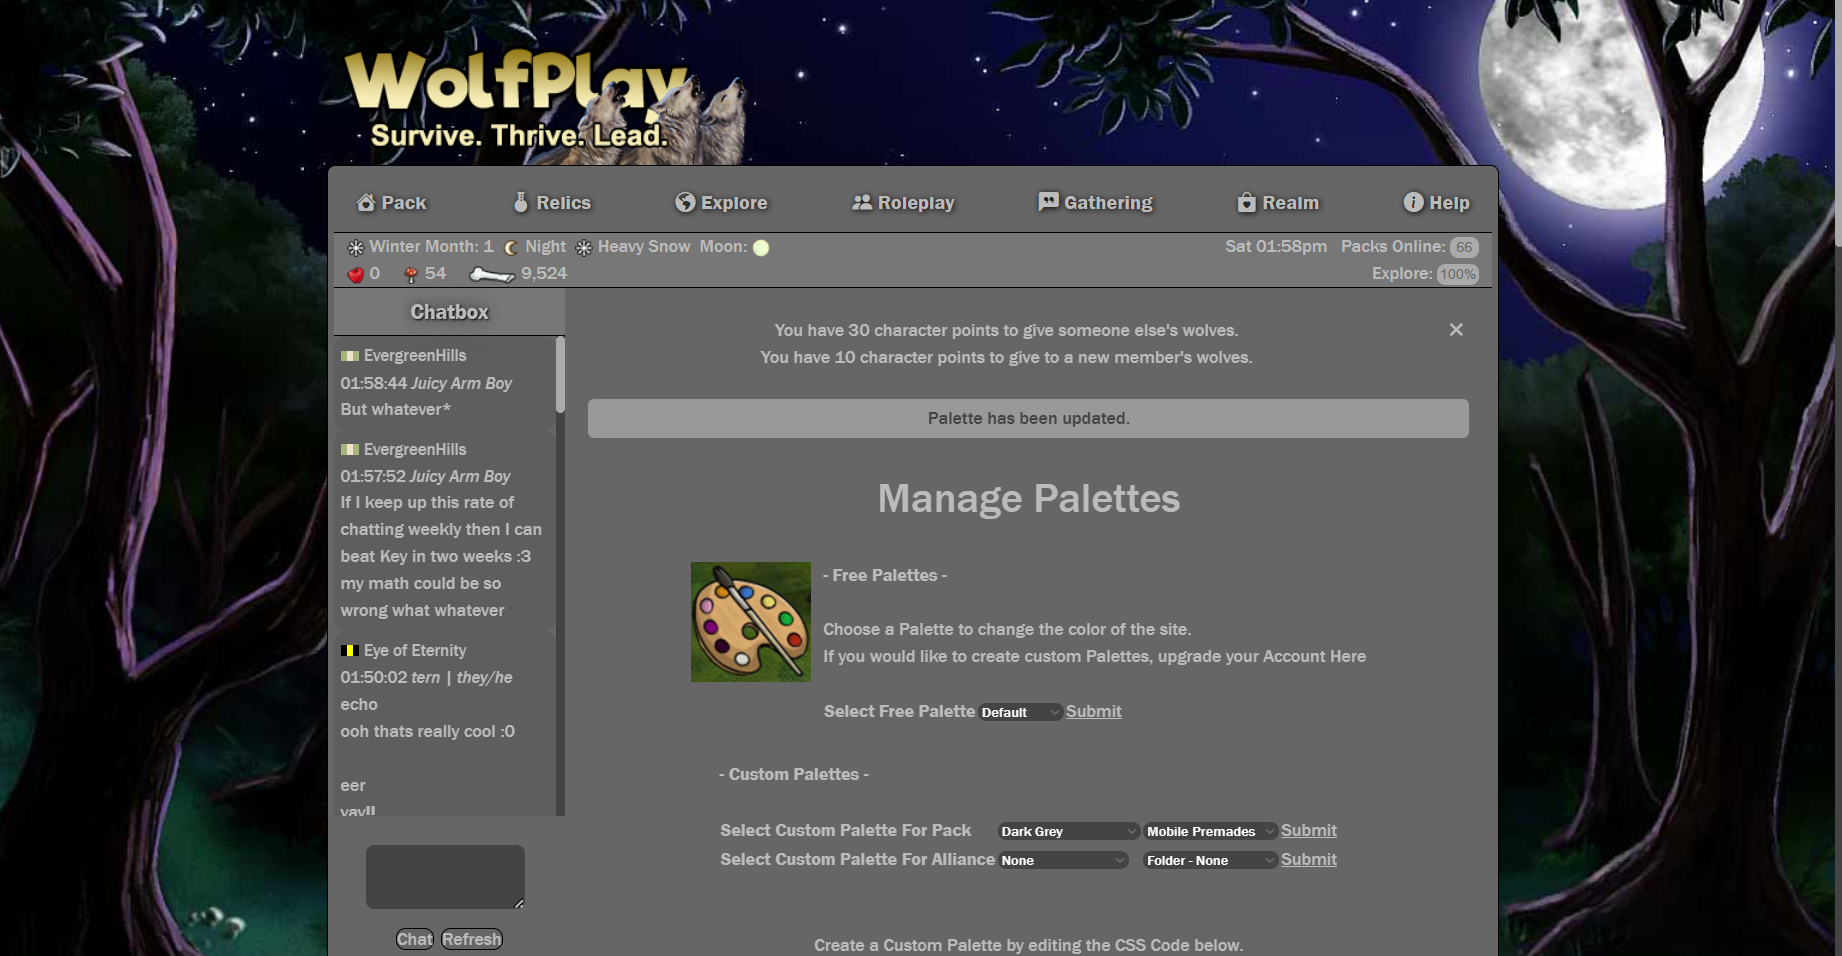Click the chat message text box
Screen dimensions: 1842x956
(445, 877)
